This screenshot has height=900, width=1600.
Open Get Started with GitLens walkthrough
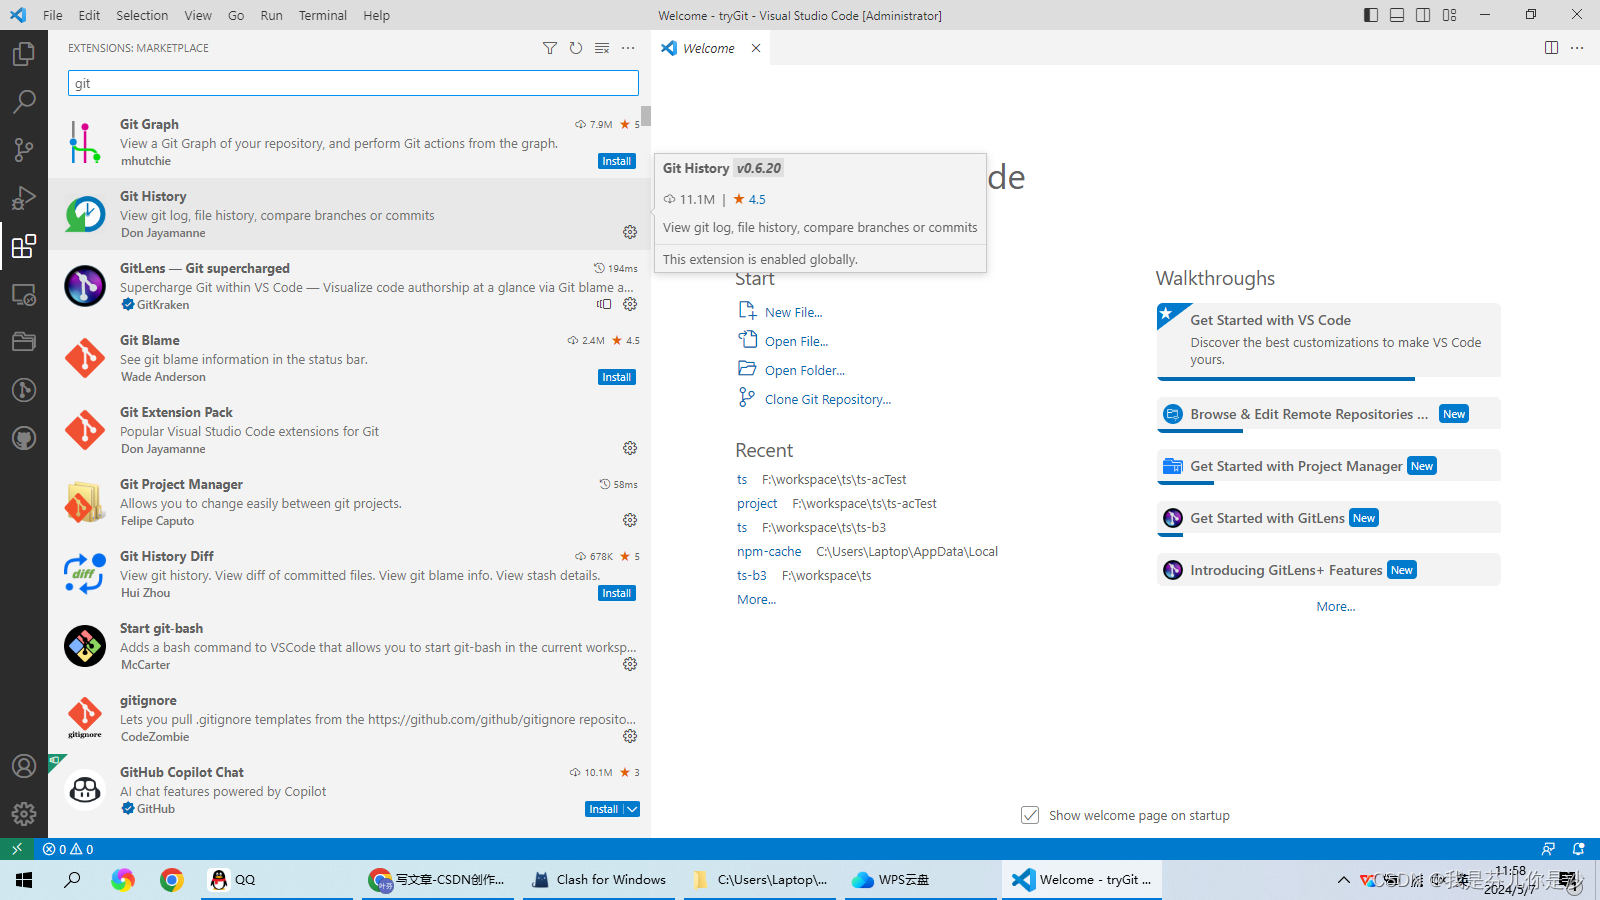(1329, 518)
